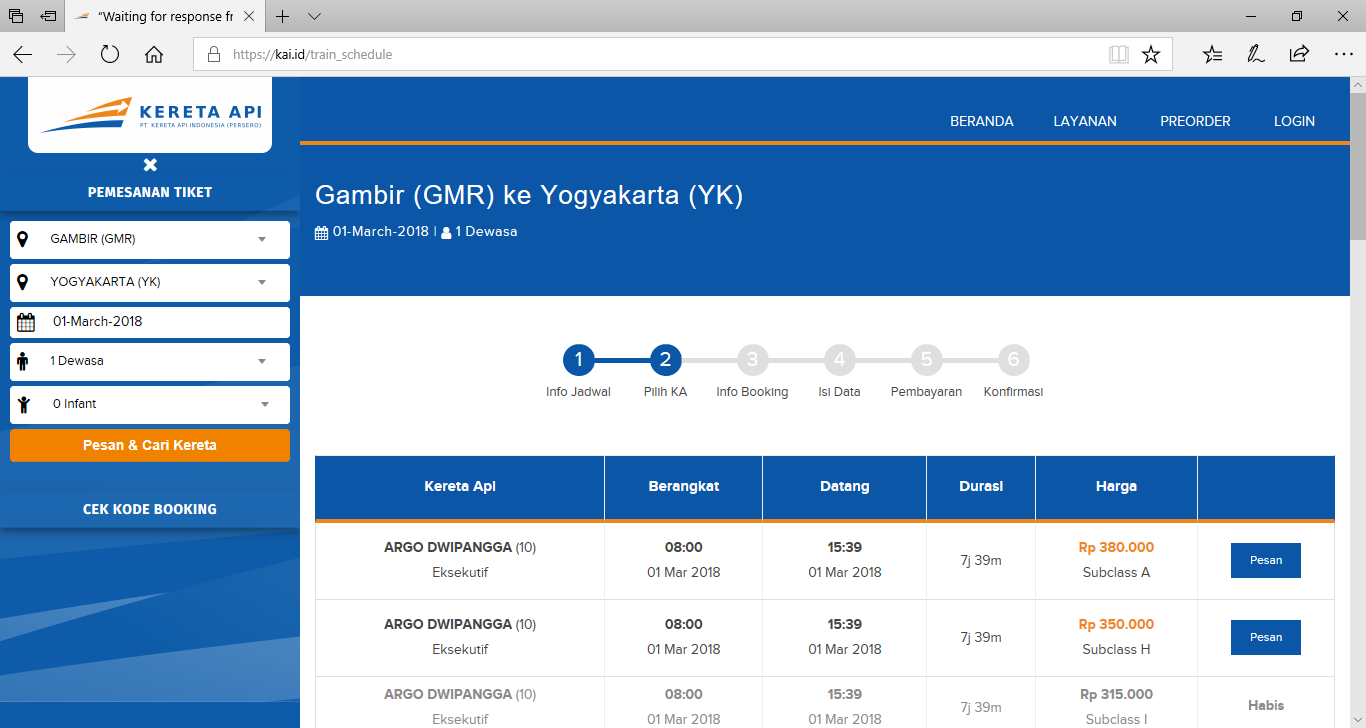Open the PEMESANAN TIKET section
Image resolution: width=1366 pixels, height=728 pixels.
(150, 192)
